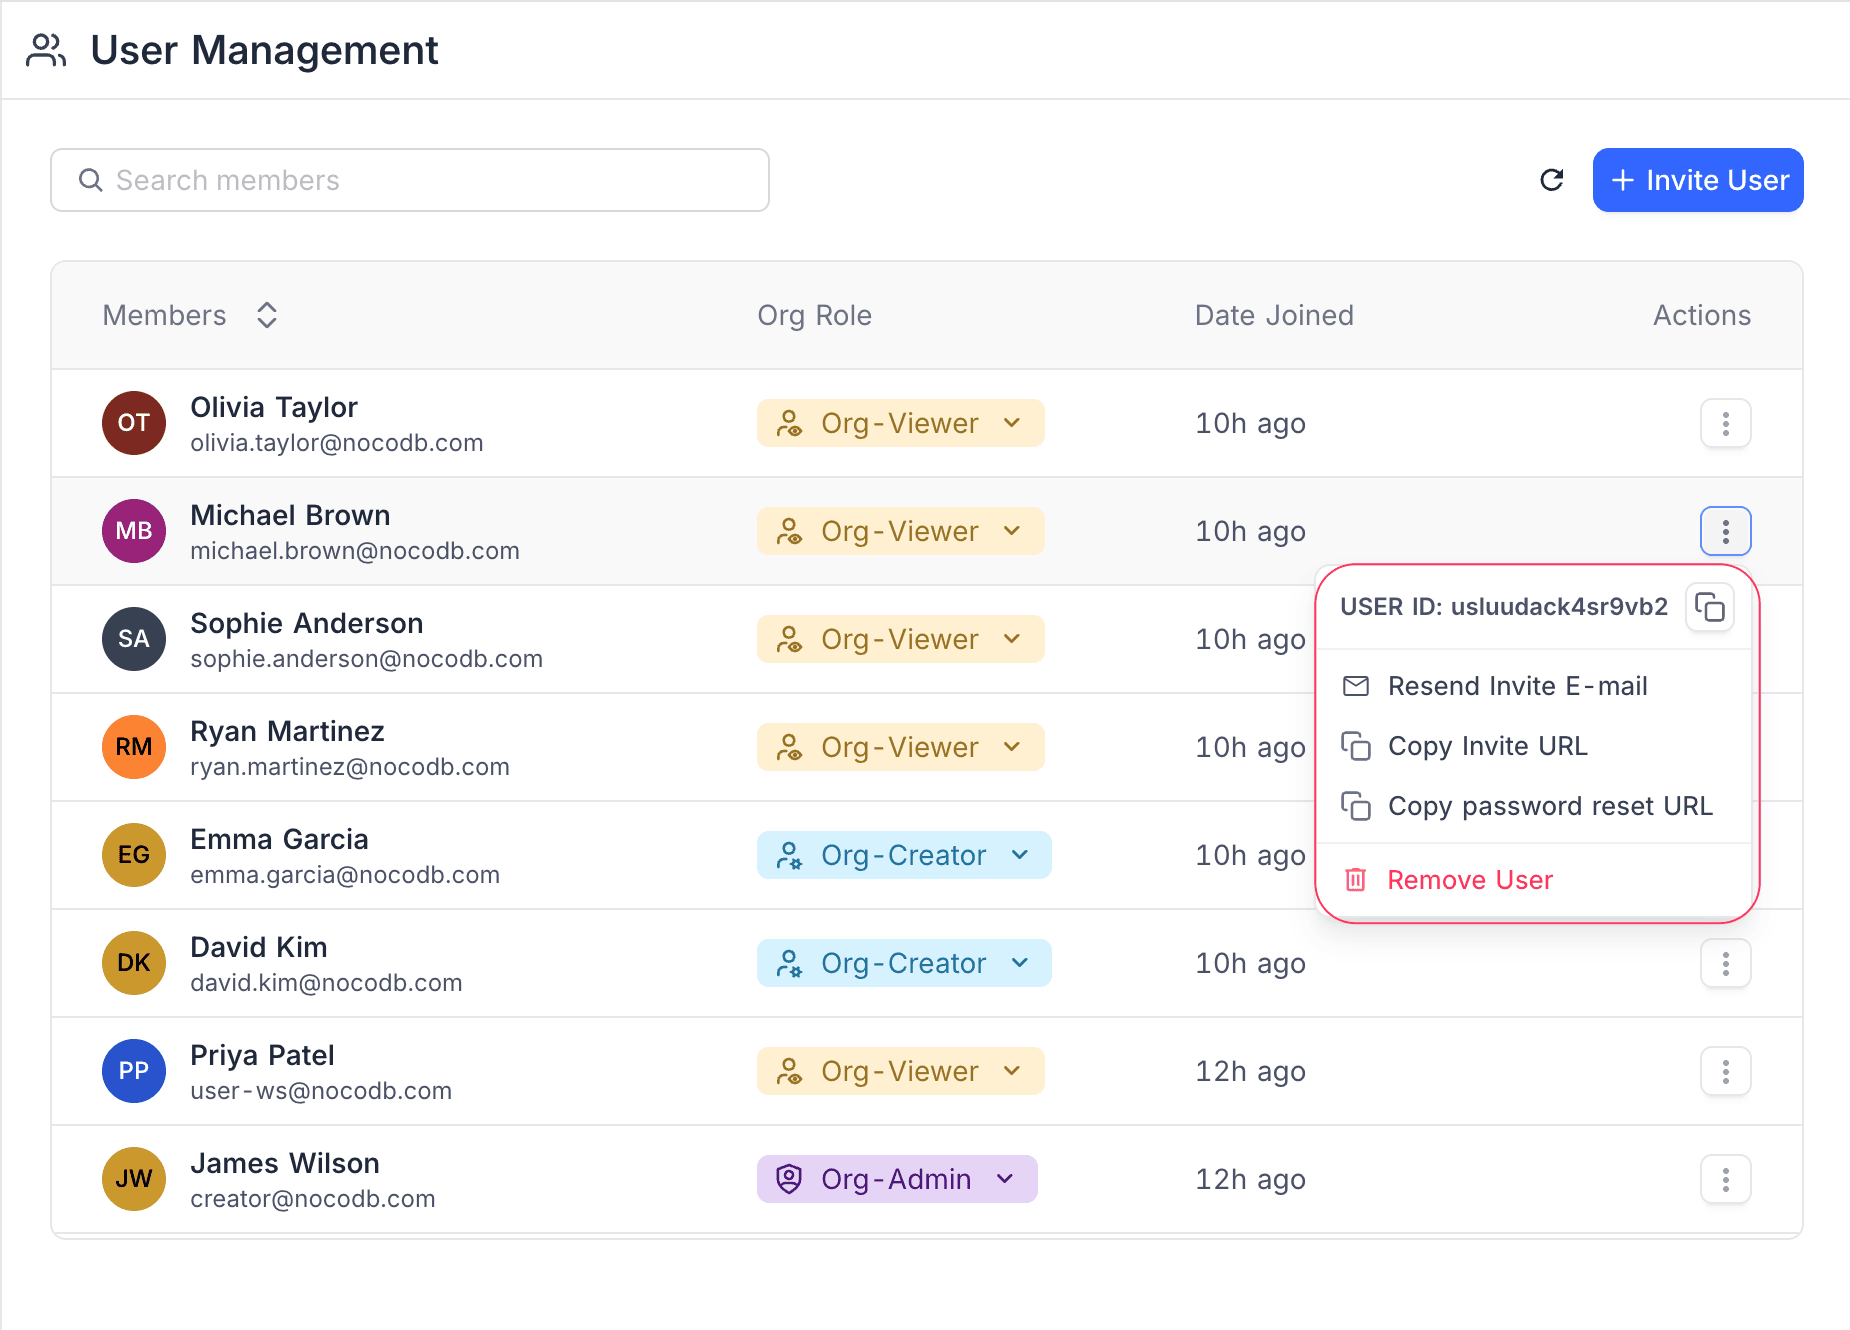Choose Copy Invite URL from menu
This screenshot has width=1850, height=1330.
point(1487,746)
